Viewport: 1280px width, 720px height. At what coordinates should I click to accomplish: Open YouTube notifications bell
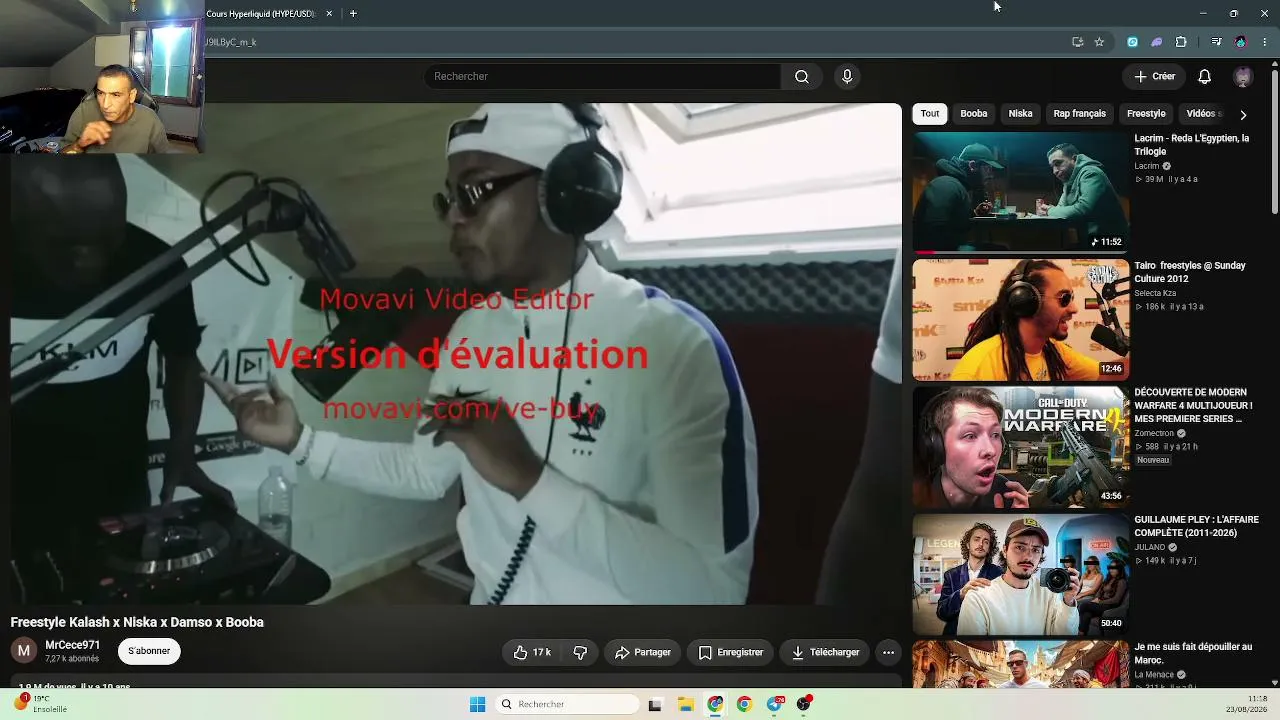point(1204,77)
